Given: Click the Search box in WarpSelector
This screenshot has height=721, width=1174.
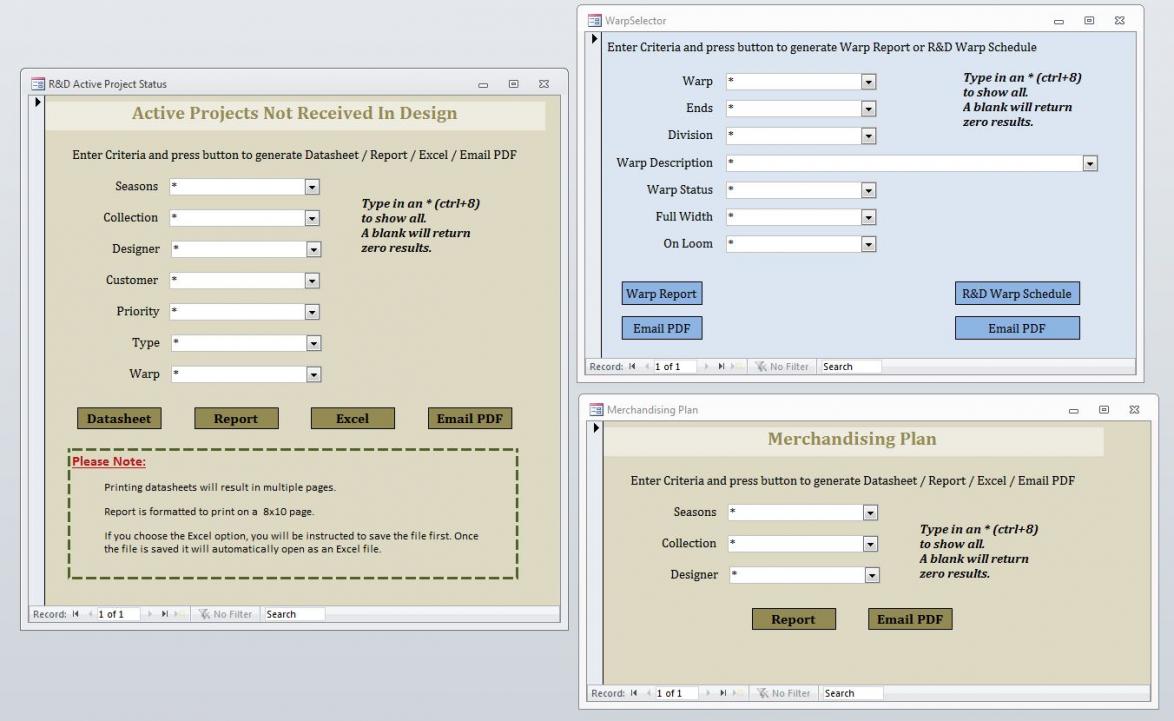Looking at the screenshot, I should click(x=851, y=367).
